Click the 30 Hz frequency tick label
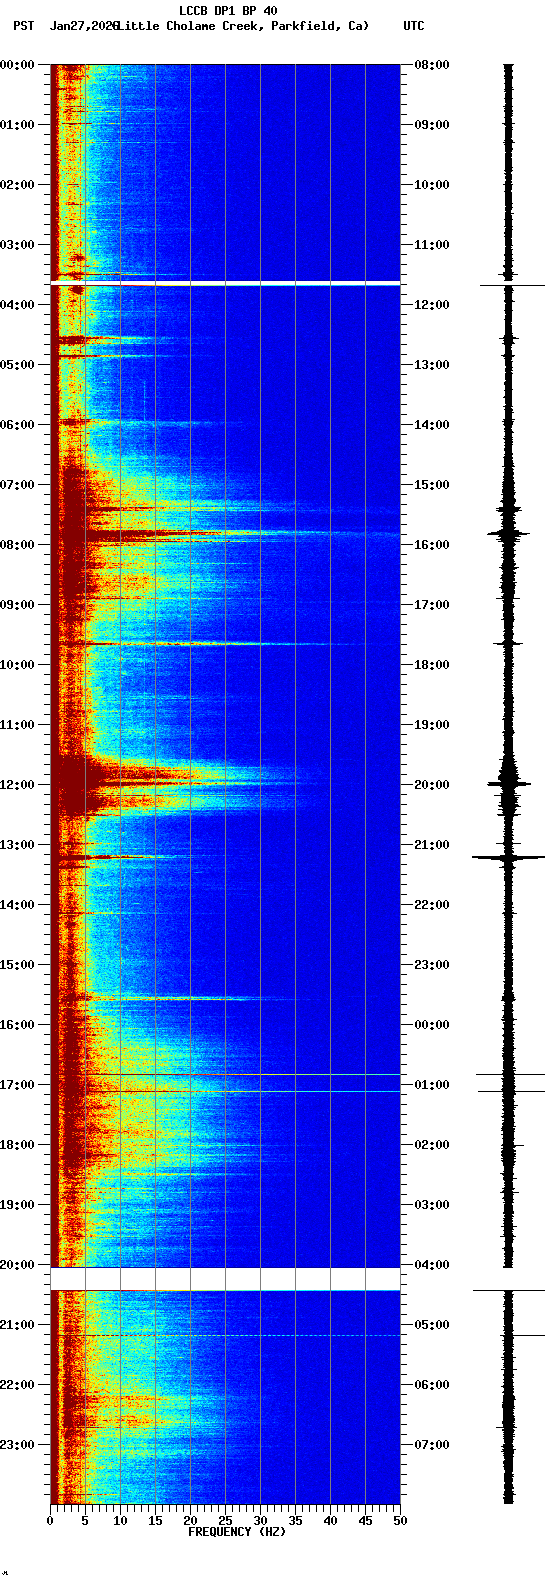The image size is (552, 1584). [260, 1521]
